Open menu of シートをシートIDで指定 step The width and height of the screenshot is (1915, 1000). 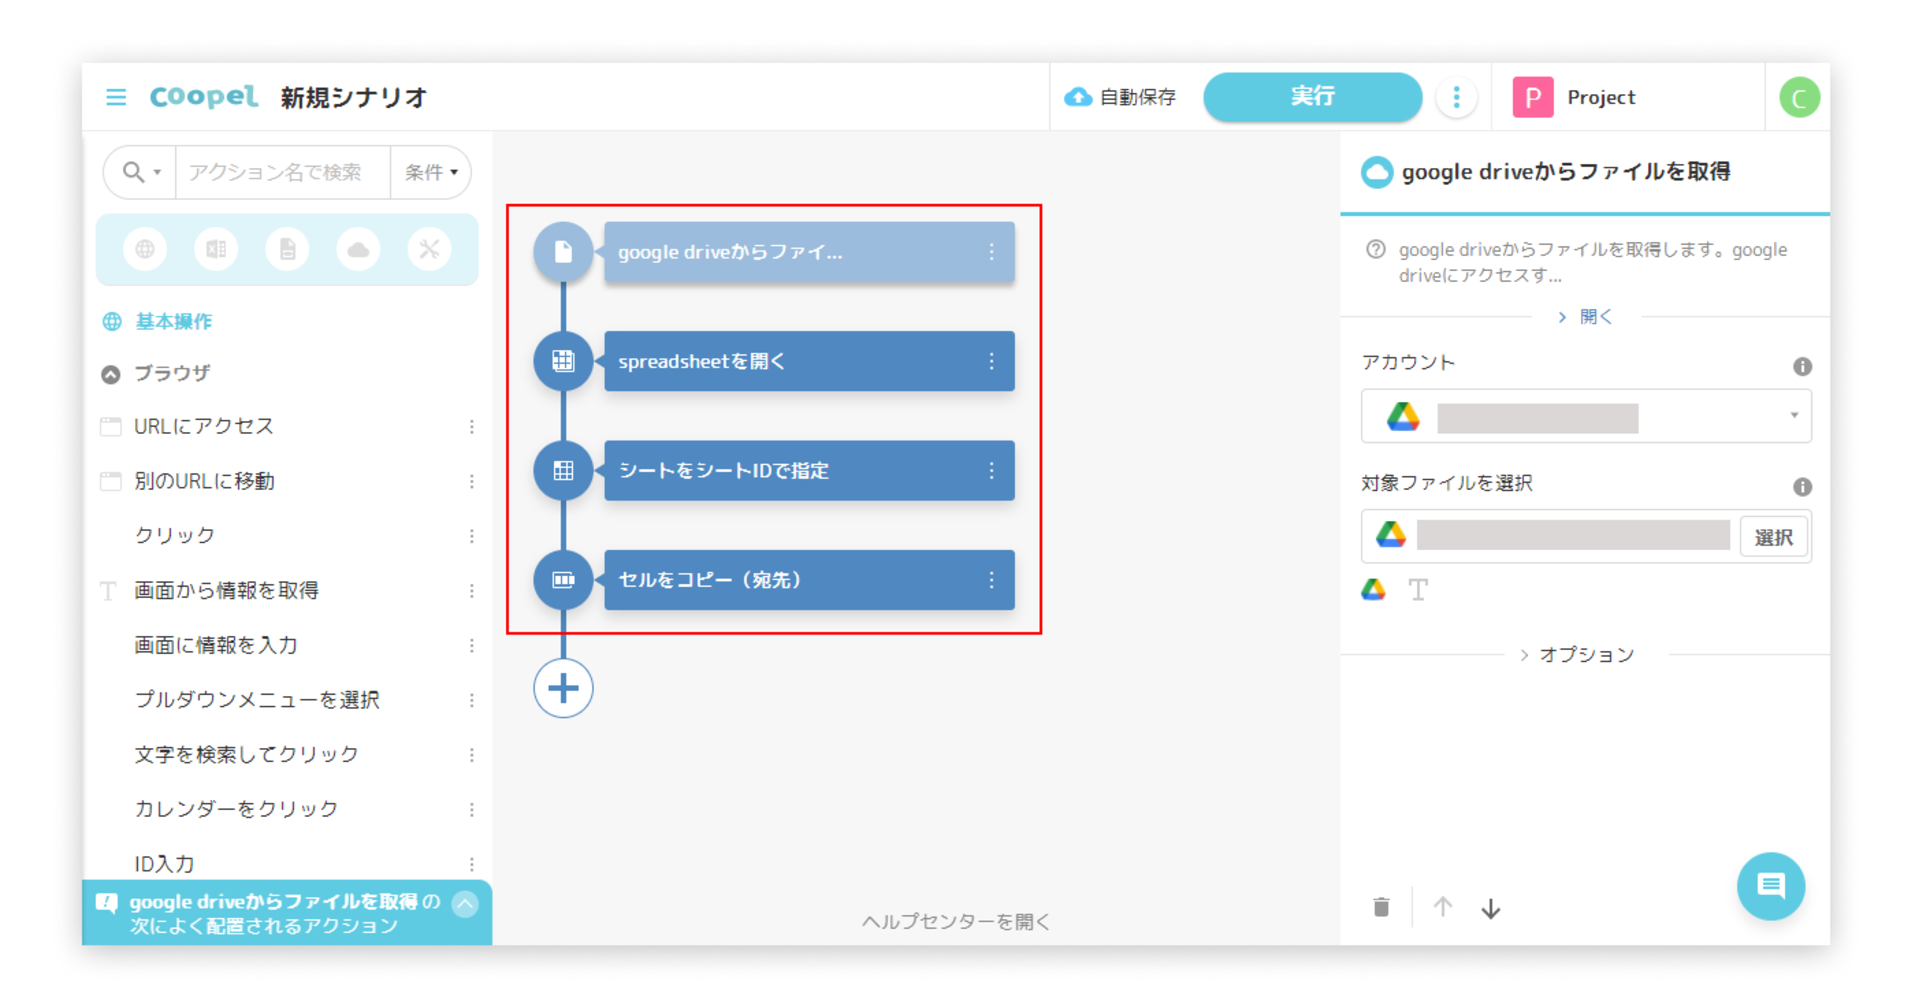tap(991, 470)
